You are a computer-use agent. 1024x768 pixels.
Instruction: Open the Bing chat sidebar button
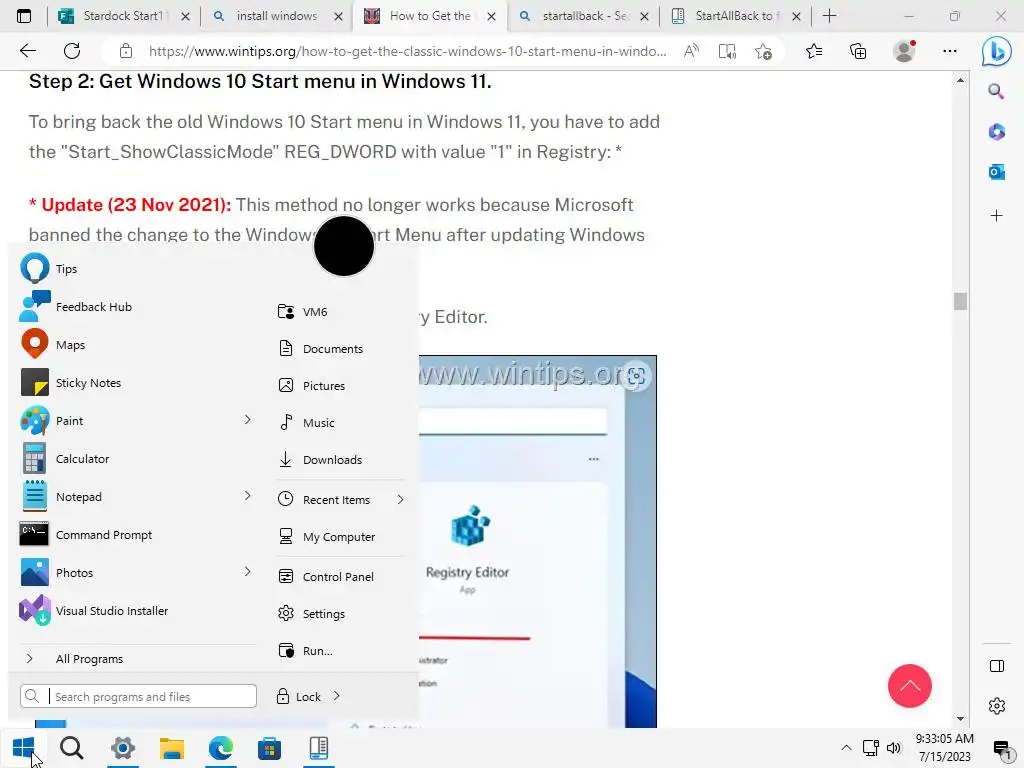click(x=997, y=51)
